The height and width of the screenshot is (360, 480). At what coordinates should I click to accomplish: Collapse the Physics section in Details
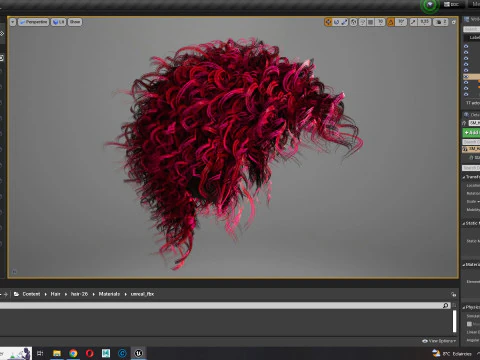464,307
